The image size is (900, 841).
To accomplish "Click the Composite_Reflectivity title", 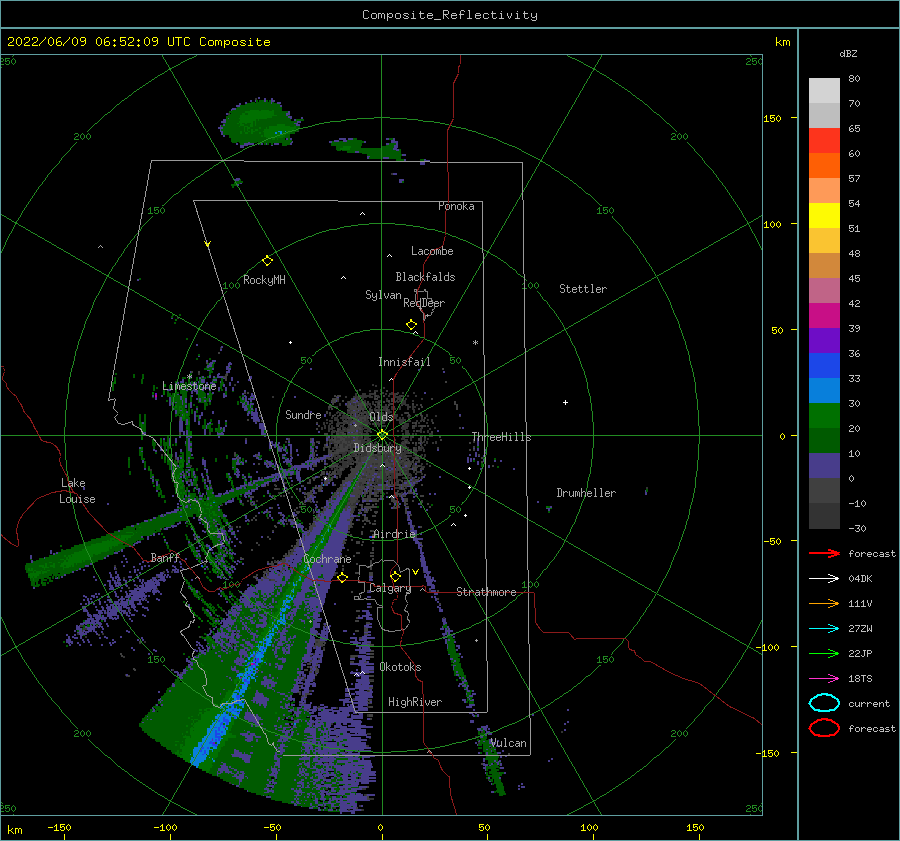I will 449,15.
